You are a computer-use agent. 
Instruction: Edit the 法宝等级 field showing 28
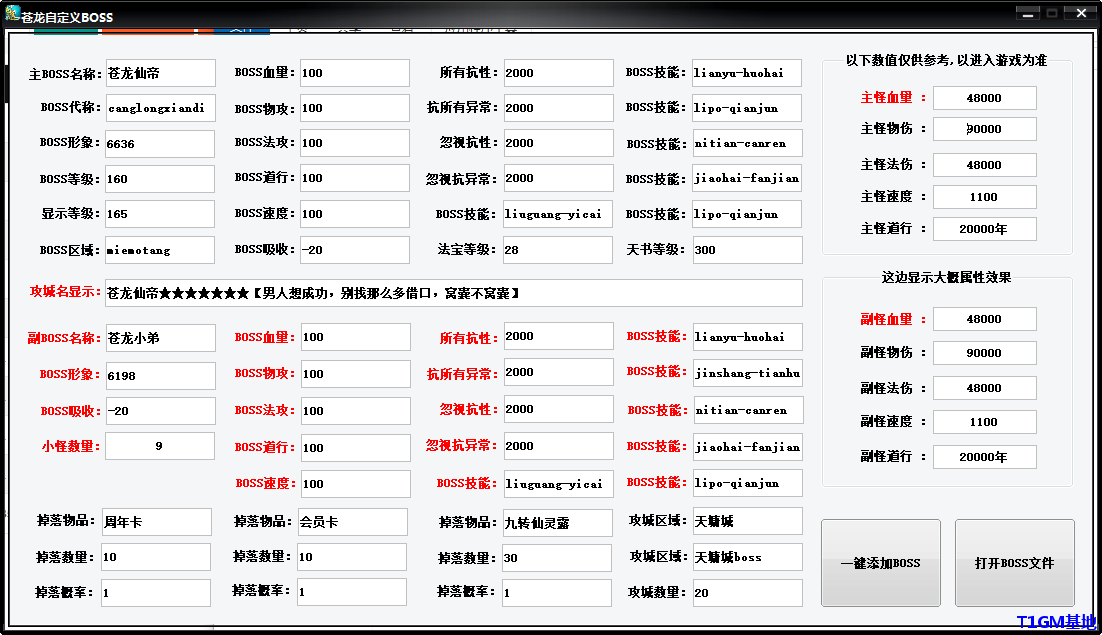coord(558,250)
